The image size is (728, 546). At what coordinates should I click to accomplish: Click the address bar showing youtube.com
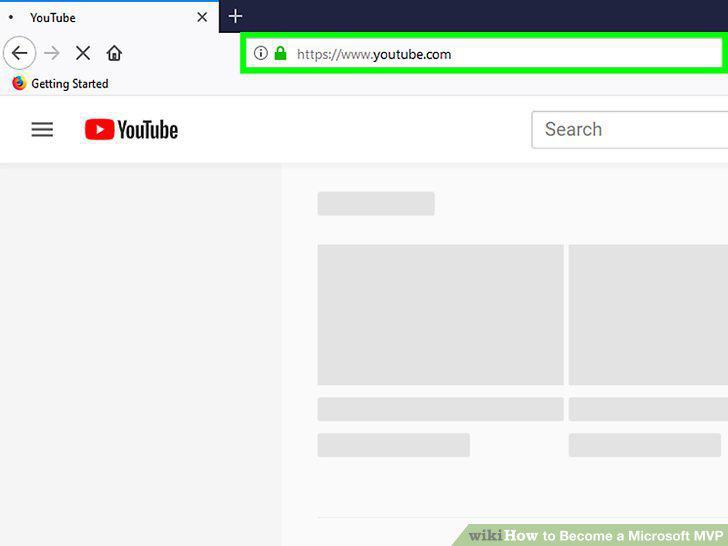[483, 53]
